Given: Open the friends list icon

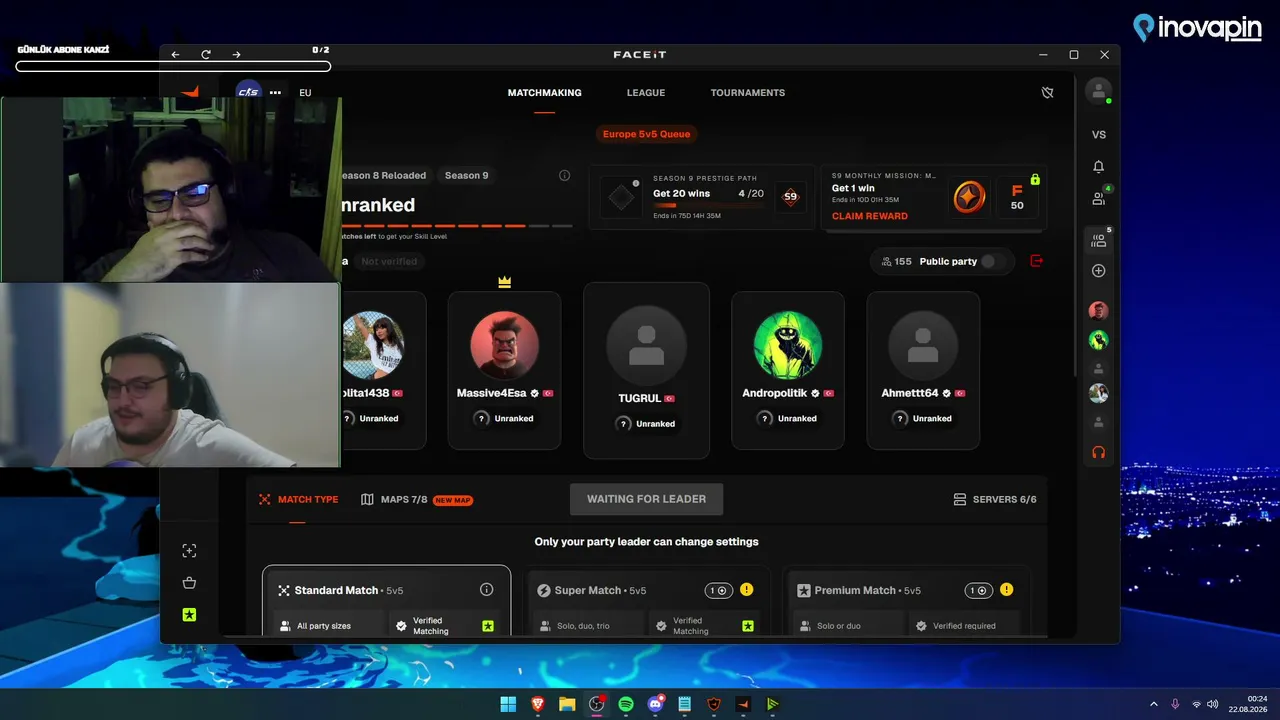Looking at the screenshot, I should (x=1099, y=199).
